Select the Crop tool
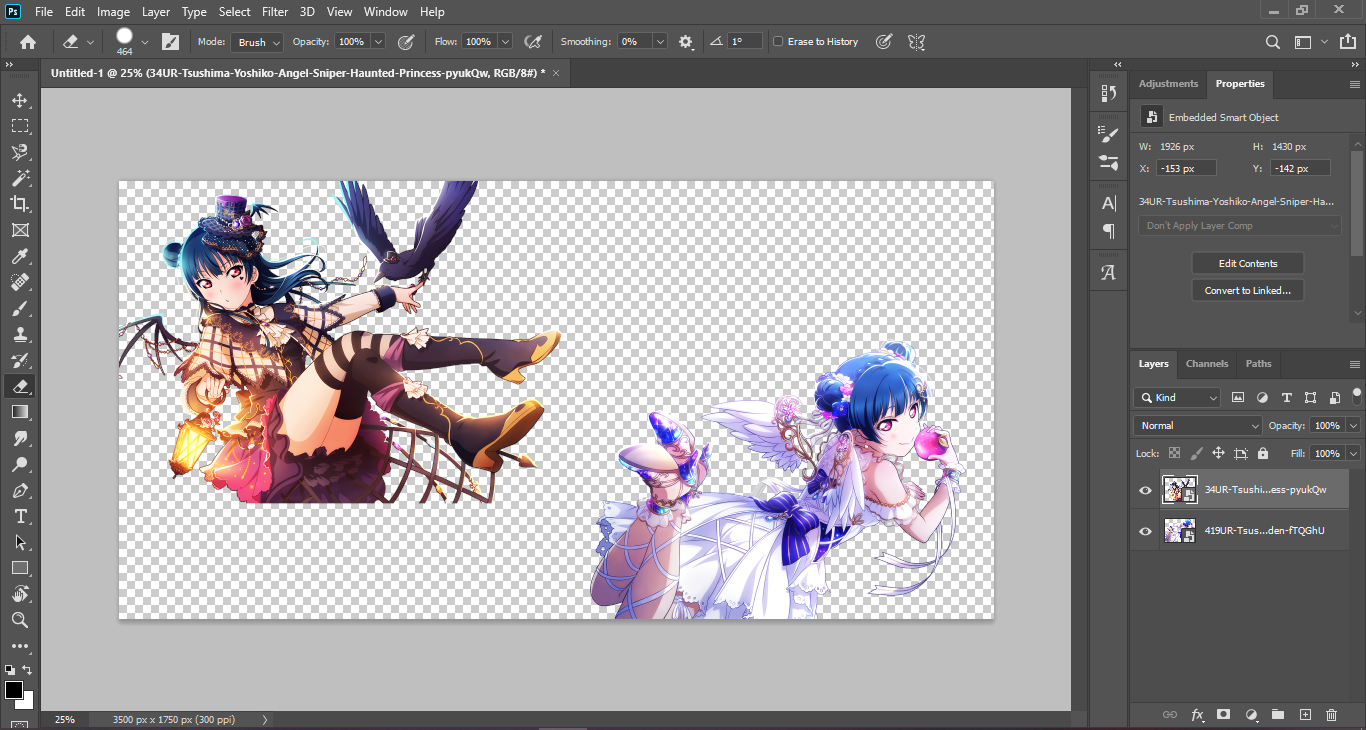 (x=19, y=204)
